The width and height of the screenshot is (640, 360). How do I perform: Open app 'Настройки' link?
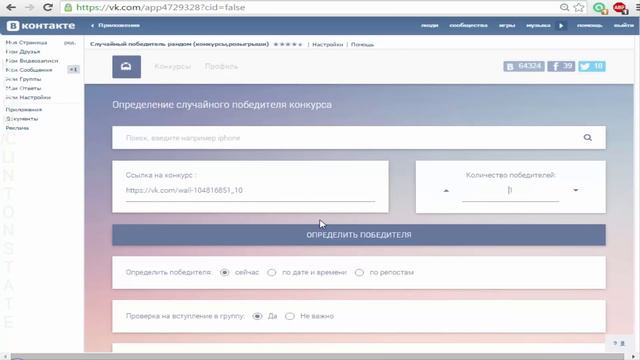327,44
